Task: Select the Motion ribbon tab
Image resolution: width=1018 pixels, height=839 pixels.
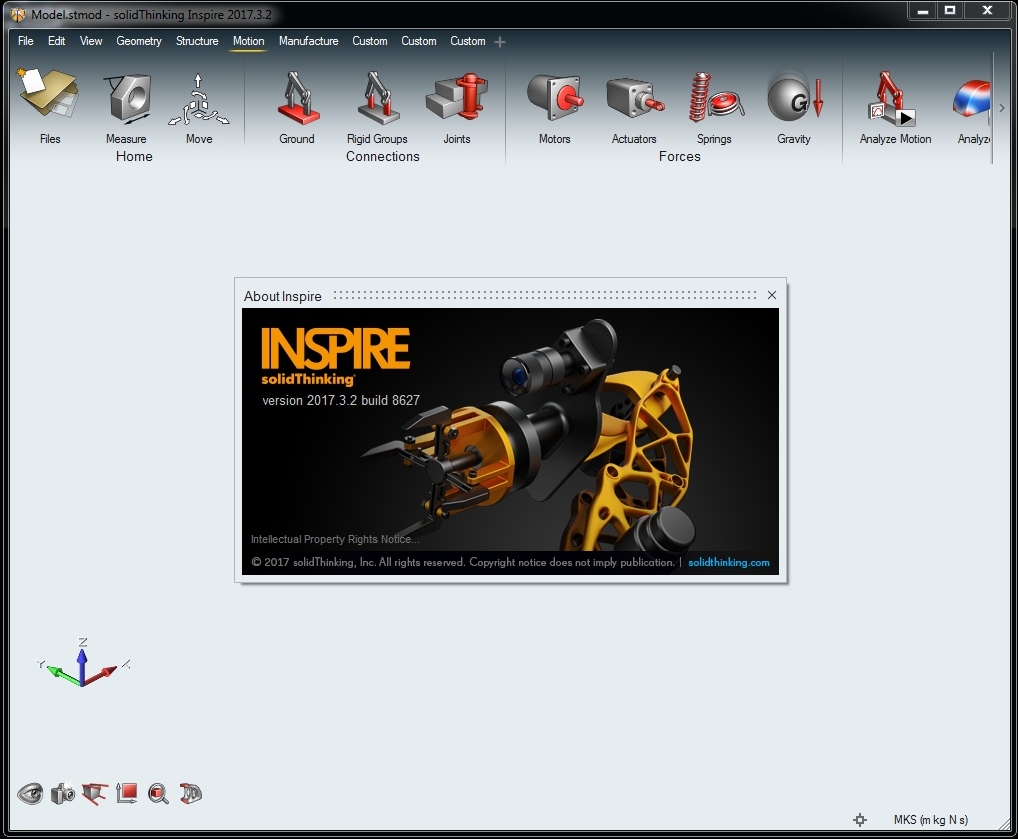Action: (x=249, y=41)
